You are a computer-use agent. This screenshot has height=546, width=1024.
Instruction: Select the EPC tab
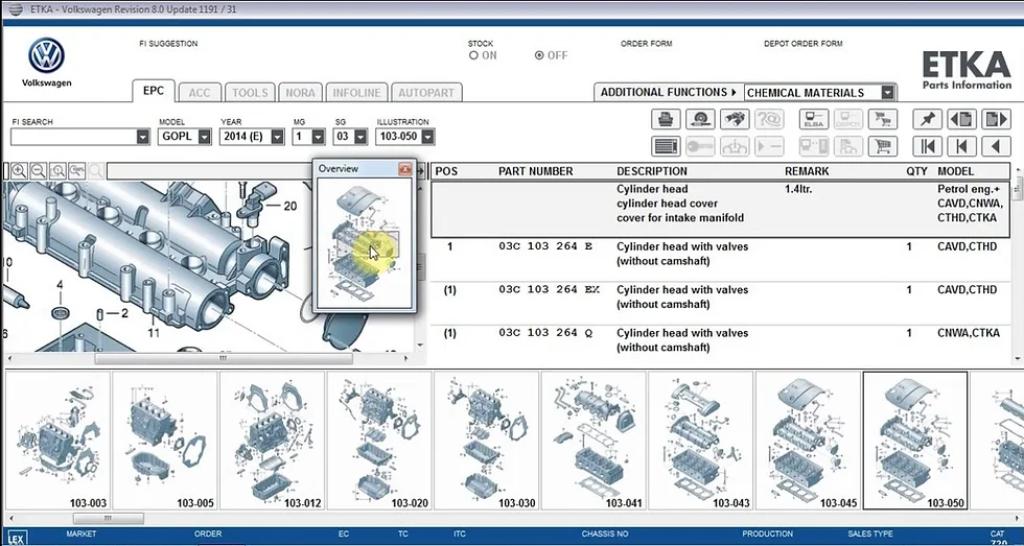(153, 91)
